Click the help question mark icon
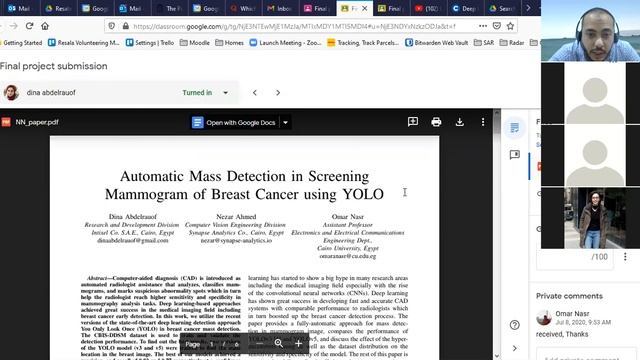640x360 pixels. coord(515,325)
